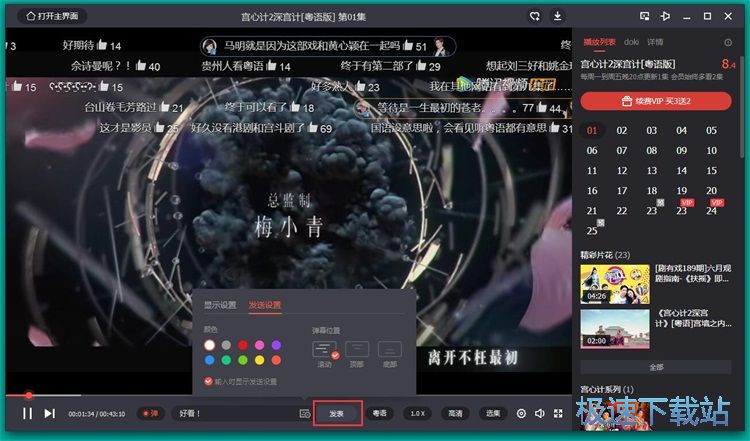750x441 pixels.
Task: Select 滚动 scrolling danmaku position
Action: pyautogui.click(x=324, y=350)
